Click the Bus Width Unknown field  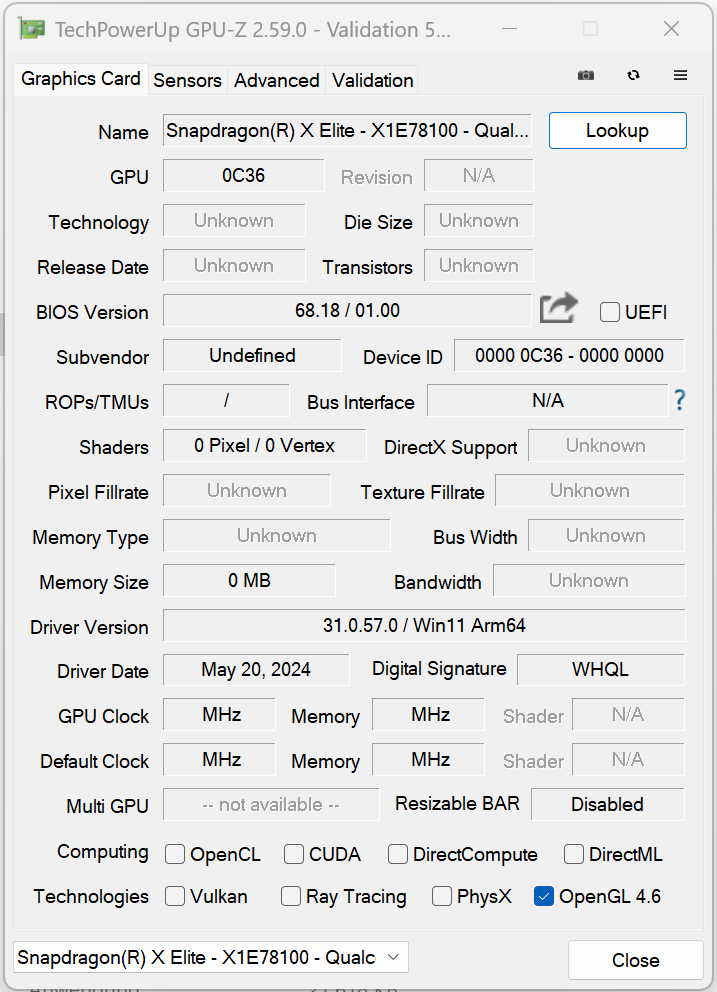(x=606, y=535)
